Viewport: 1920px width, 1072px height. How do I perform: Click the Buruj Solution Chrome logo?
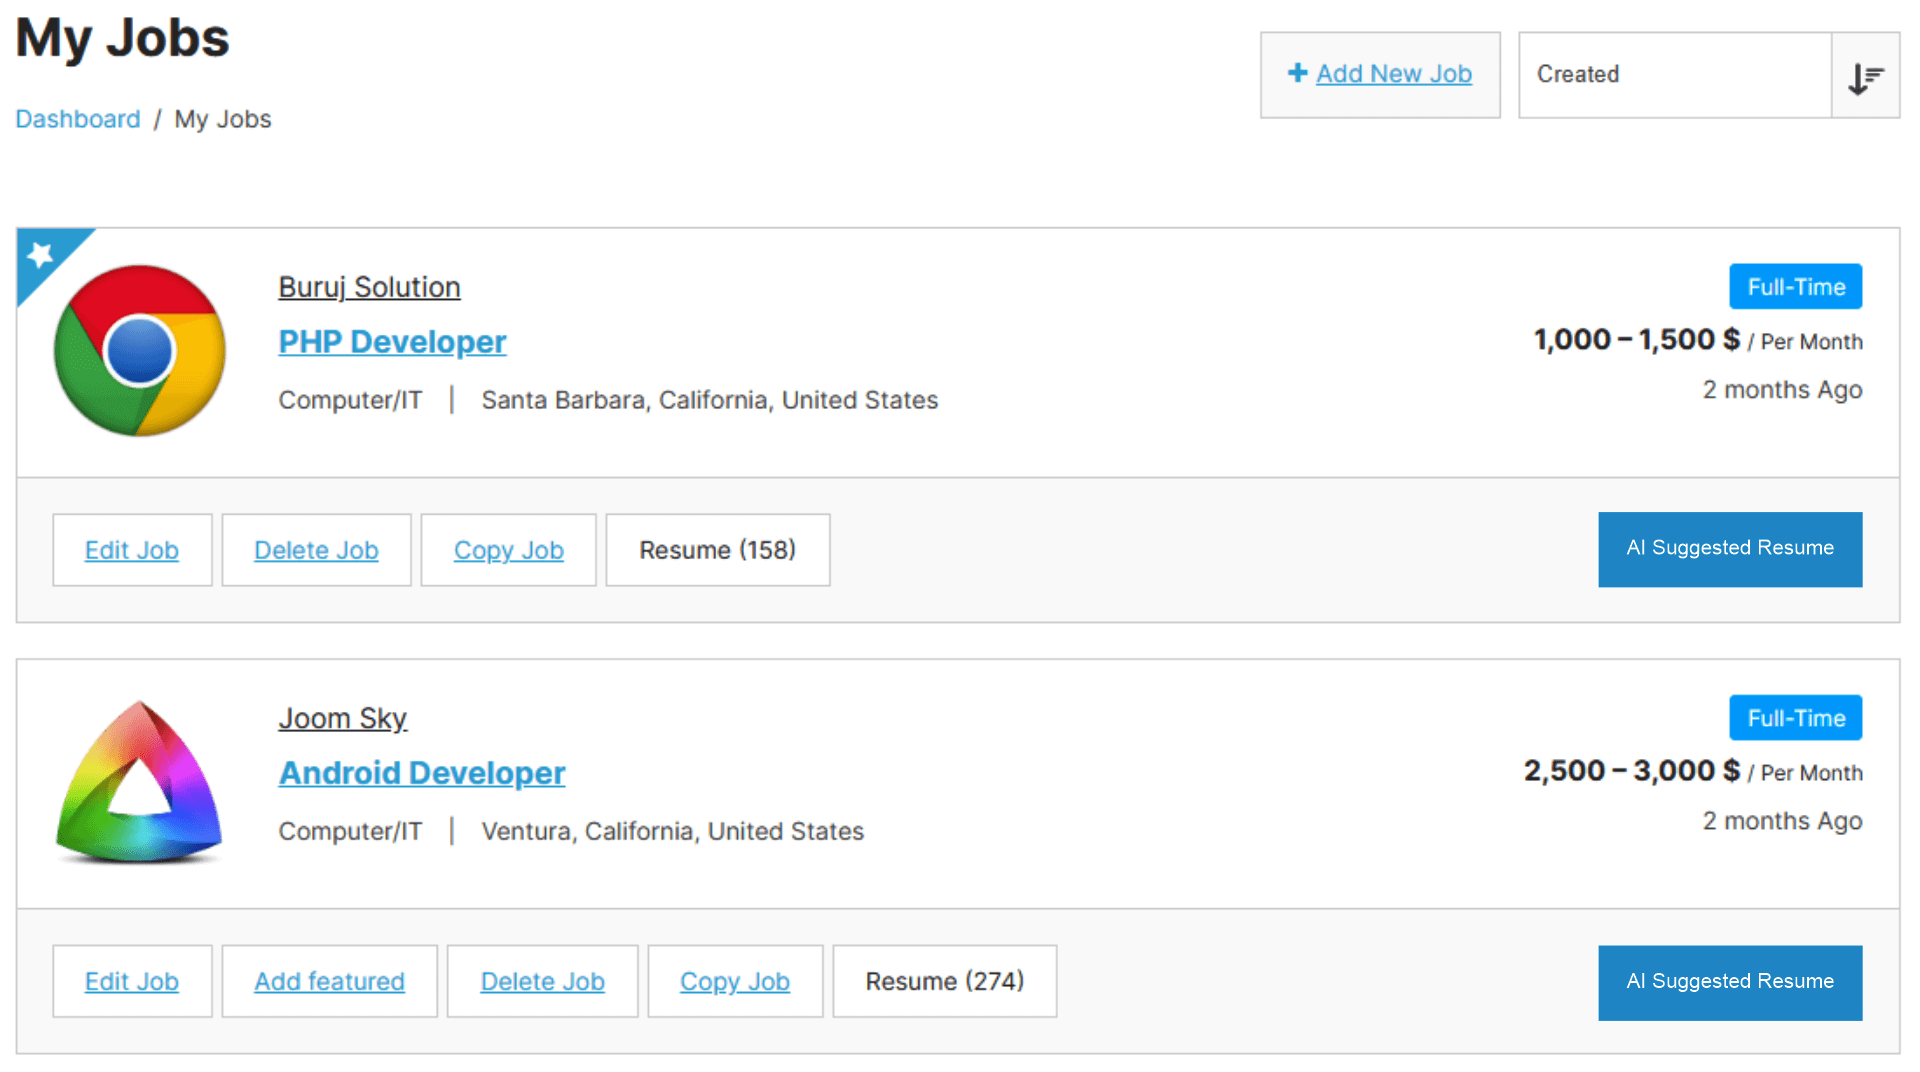(140, 351)
